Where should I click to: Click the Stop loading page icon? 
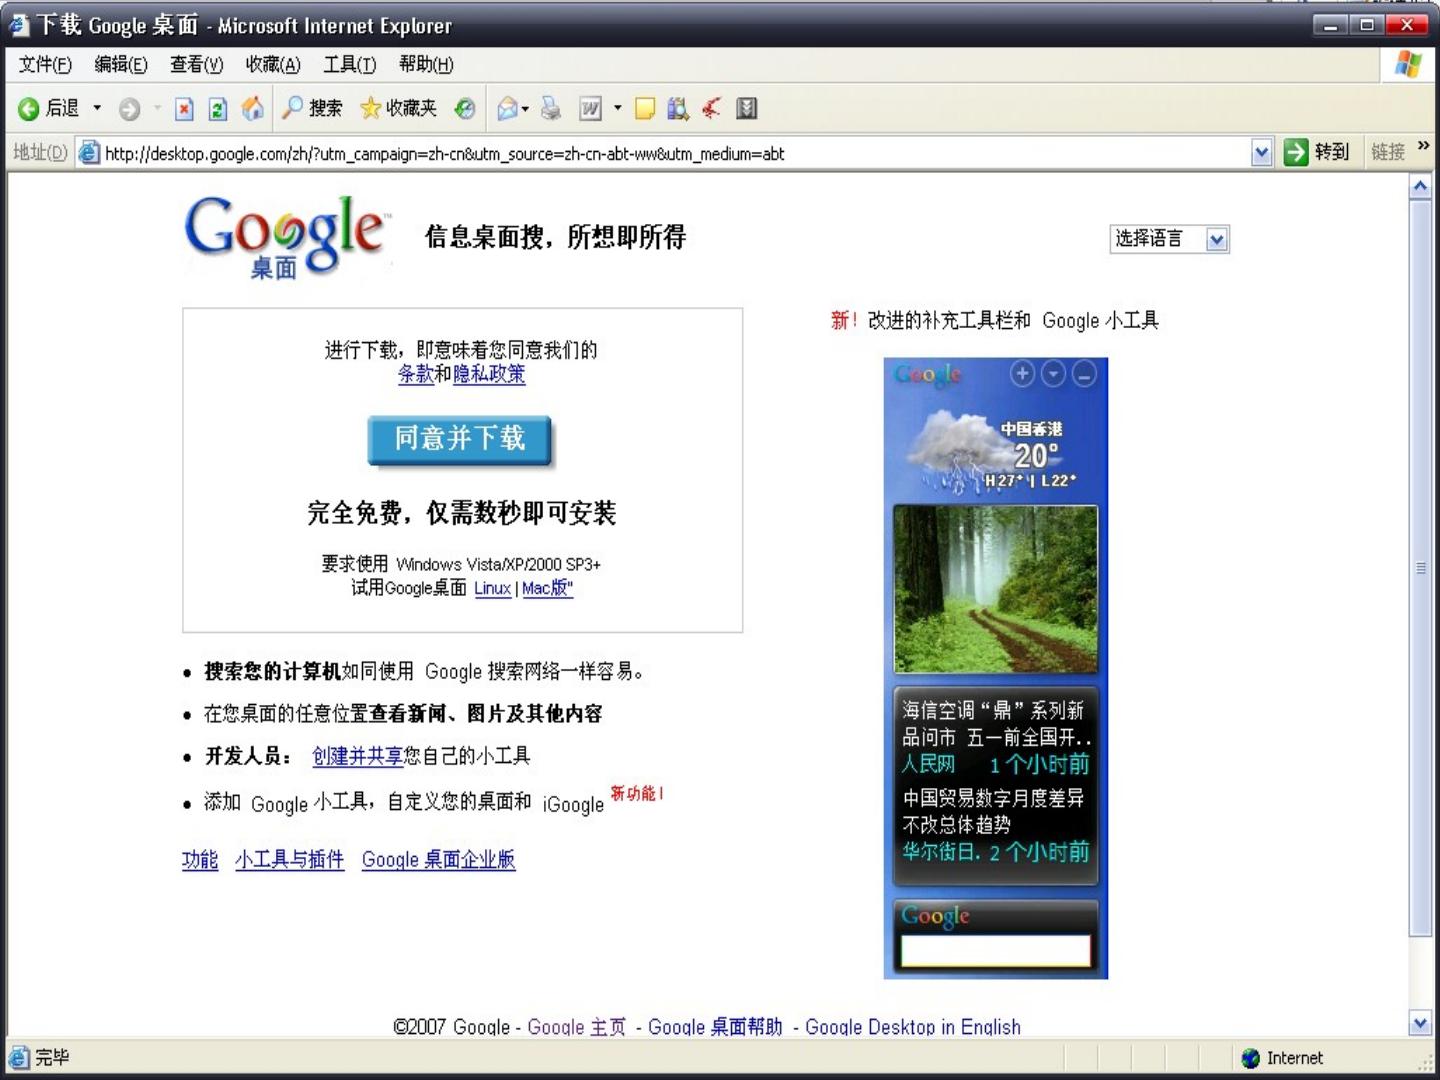tap(184, 108)
